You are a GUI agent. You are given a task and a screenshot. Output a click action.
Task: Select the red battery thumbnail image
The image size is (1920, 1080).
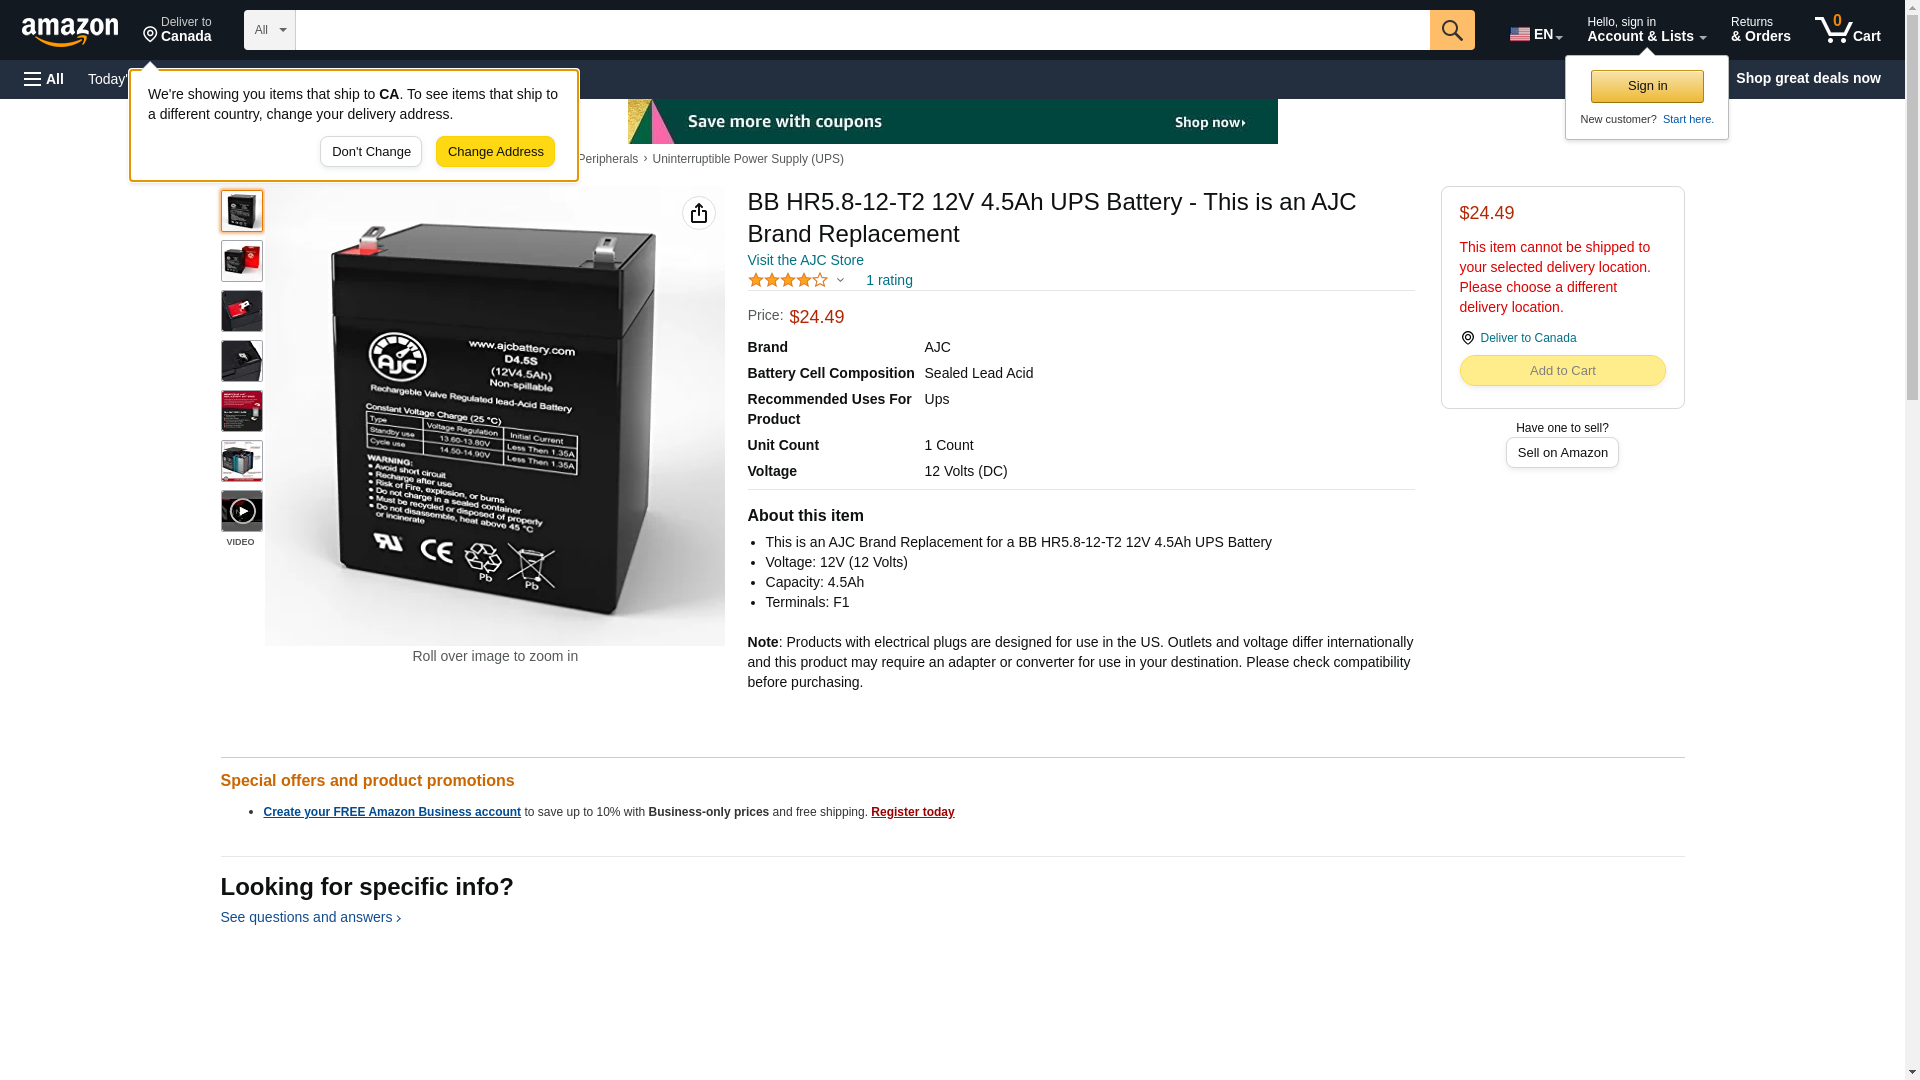point(242,261)
